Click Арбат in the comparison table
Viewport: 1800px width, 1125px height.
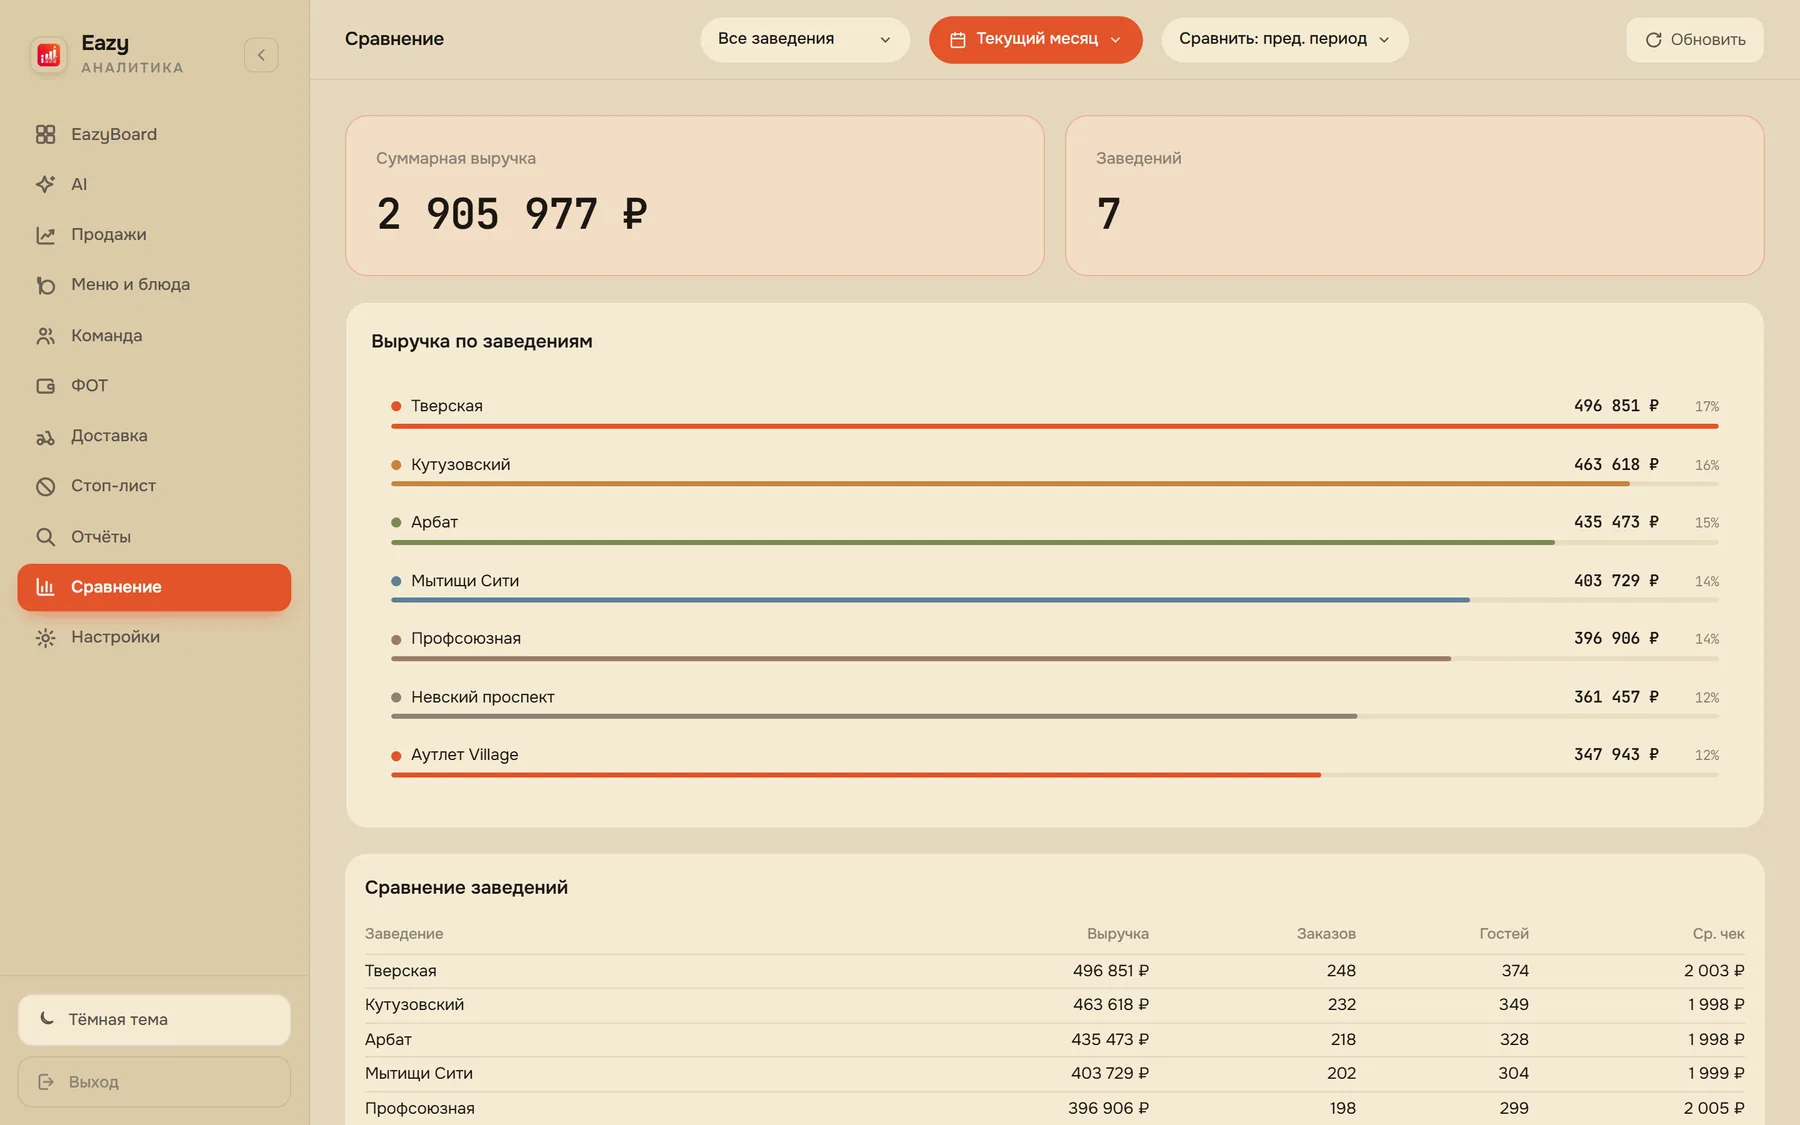tap(388, 1040)
